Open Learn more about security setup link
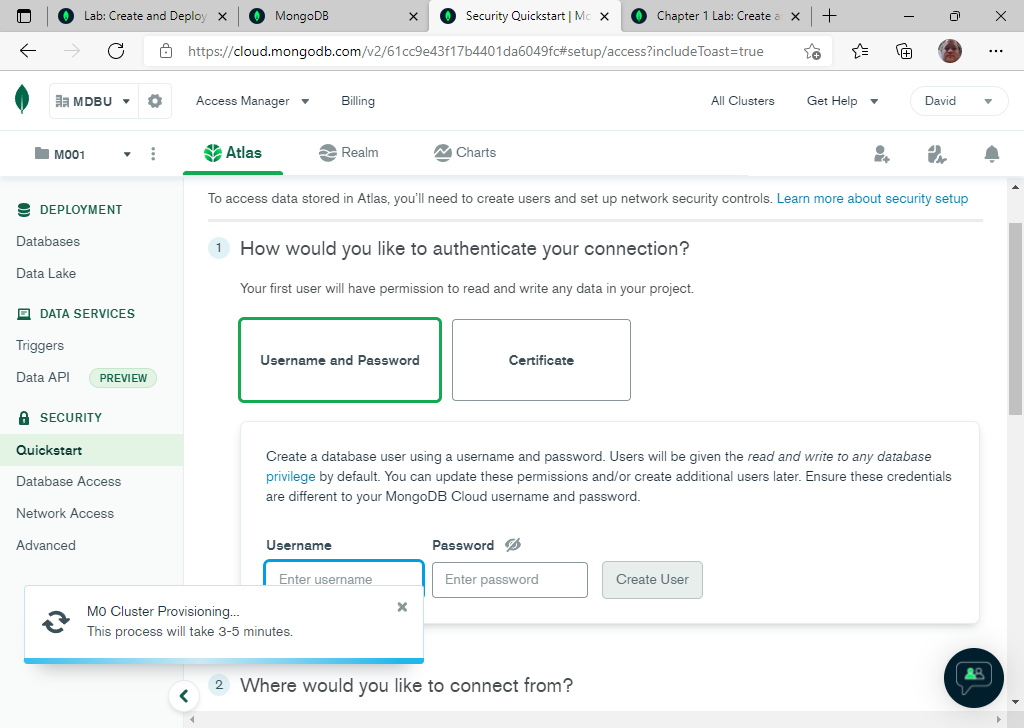 (872, 199)
